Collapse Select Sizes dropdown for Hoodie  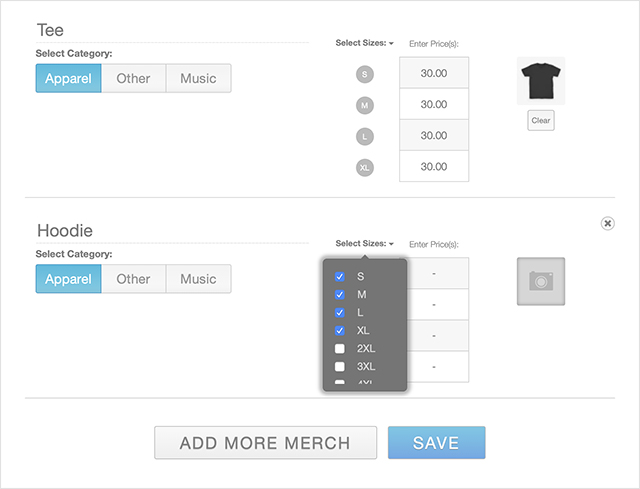tap(365, 244)
